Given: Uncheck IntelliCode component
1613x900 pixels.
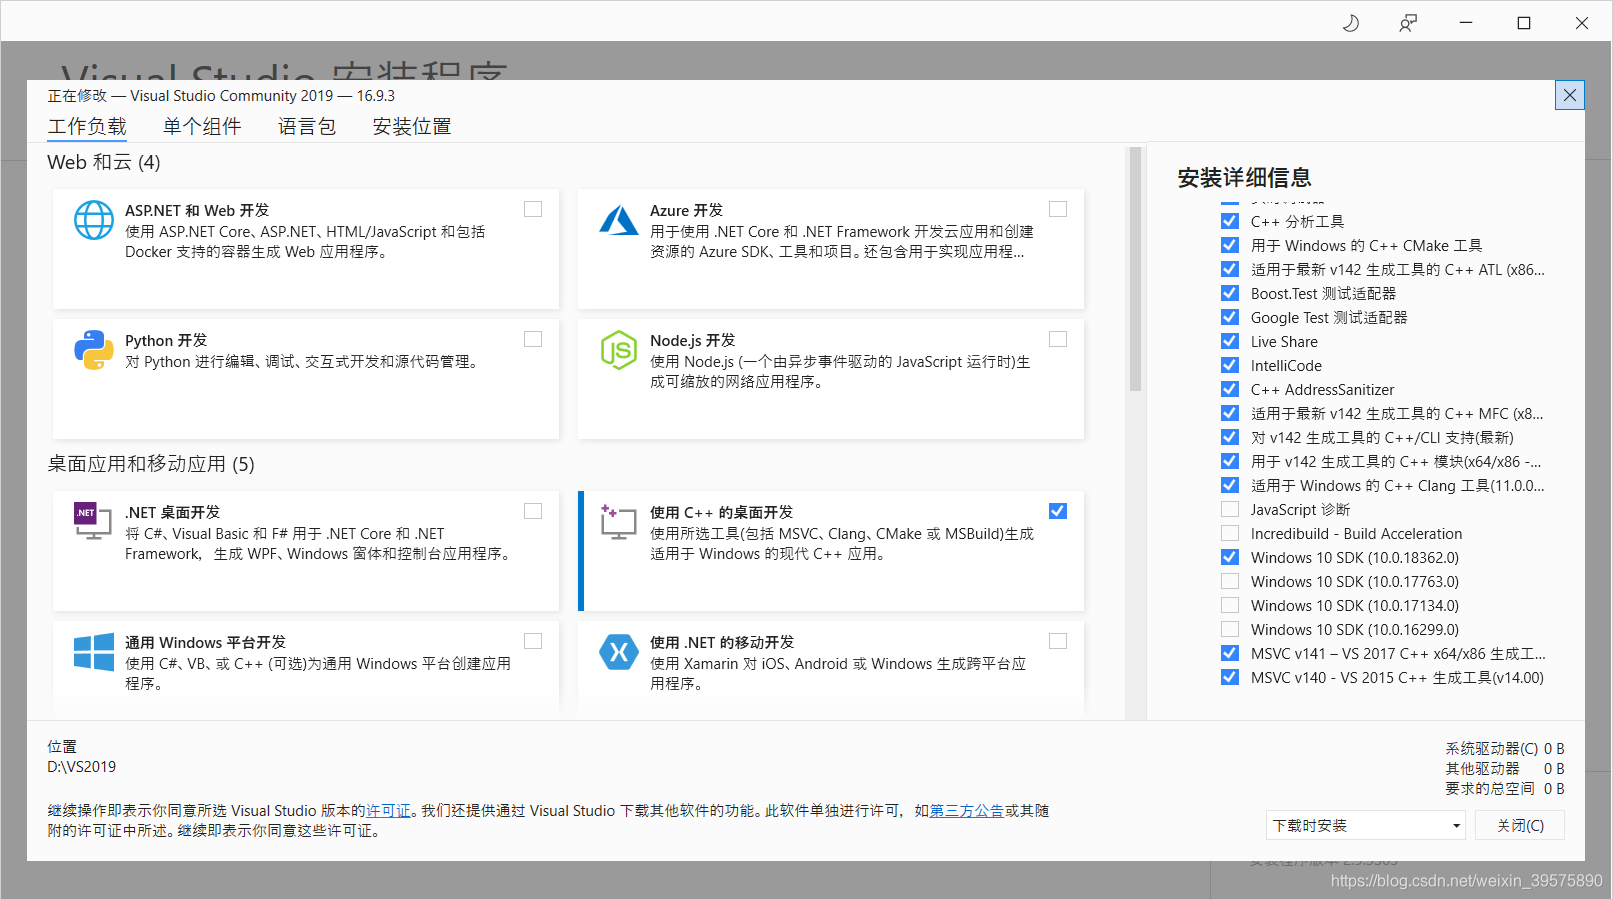Looking at the screenshot, I should [1230, 365].
